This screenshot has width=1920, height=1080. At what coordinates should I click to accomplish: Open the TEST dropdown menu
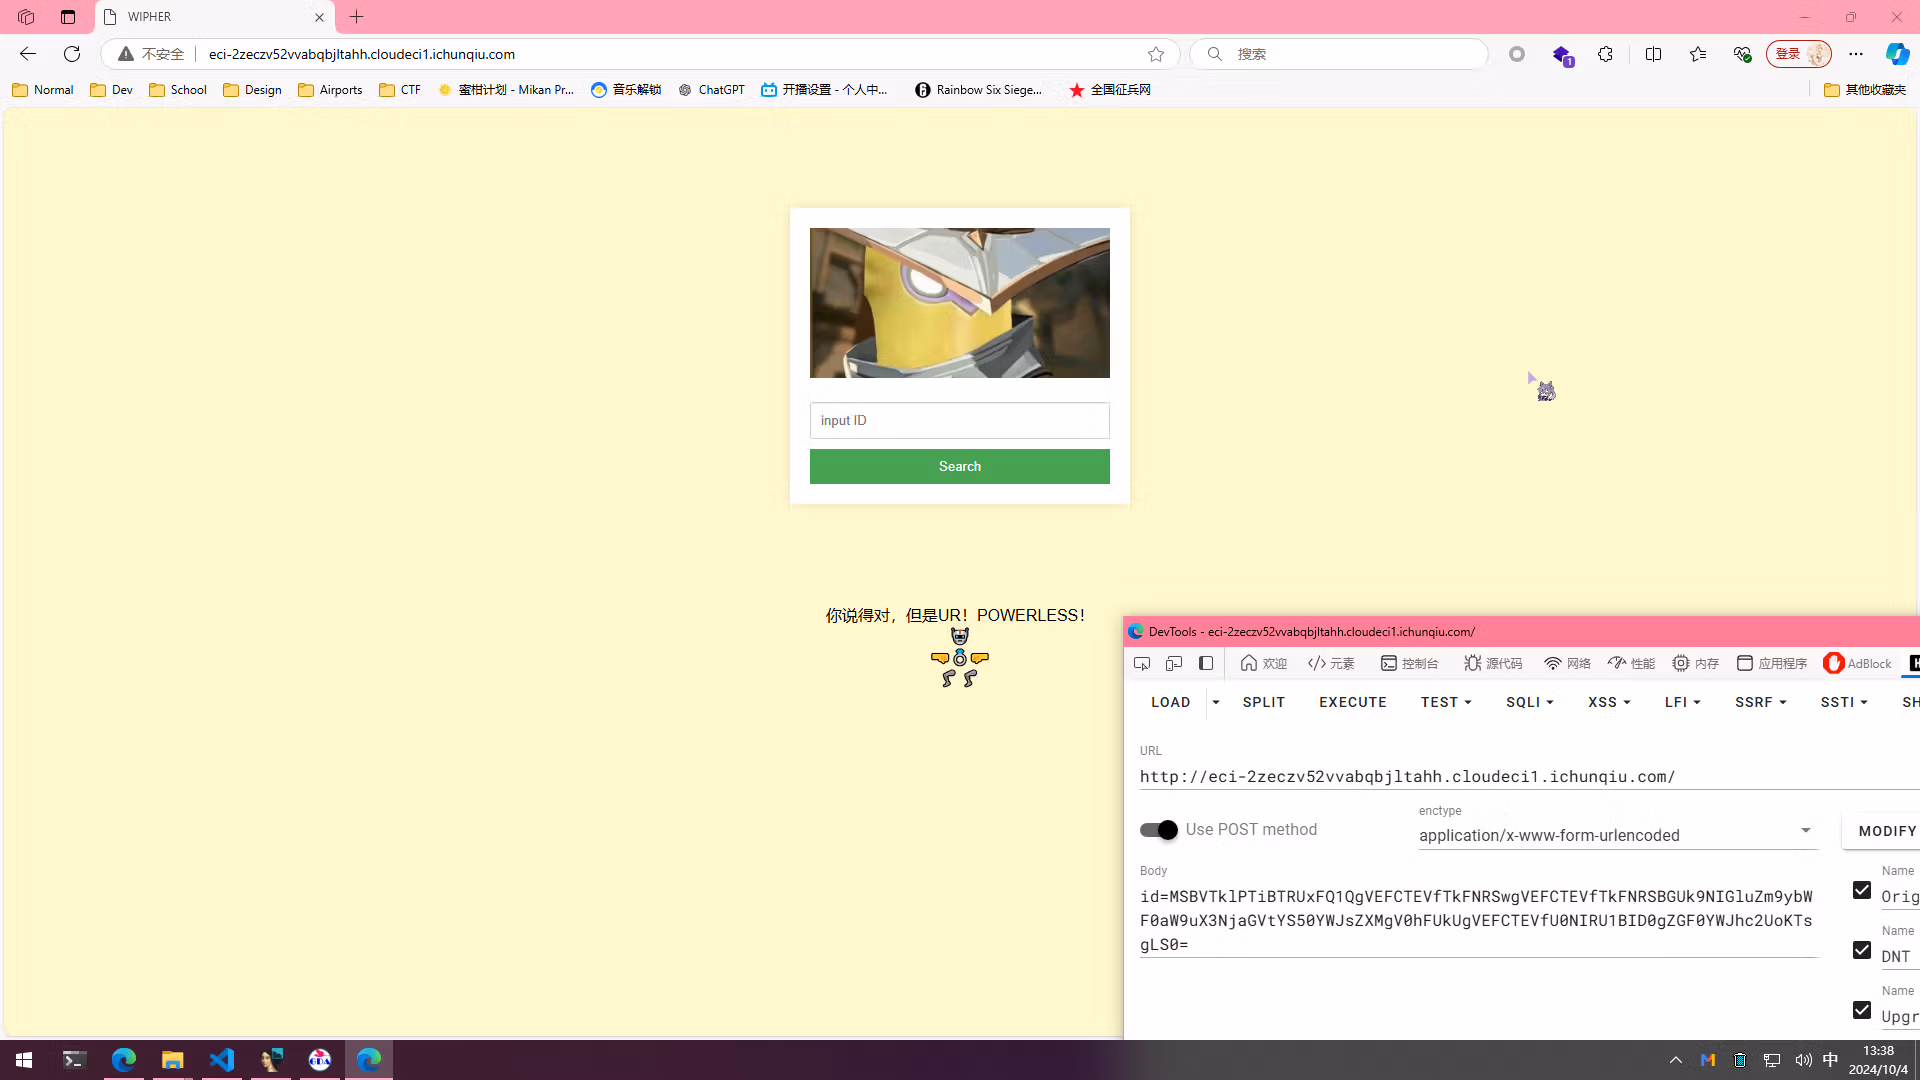click(1446, 702)
